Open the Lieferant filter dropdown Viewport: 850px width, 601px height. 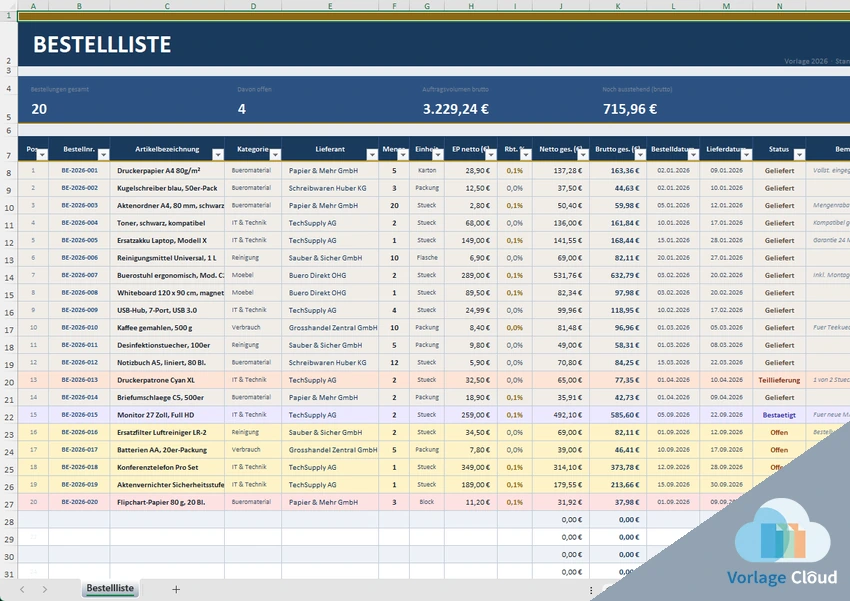(x=372, y=155)
